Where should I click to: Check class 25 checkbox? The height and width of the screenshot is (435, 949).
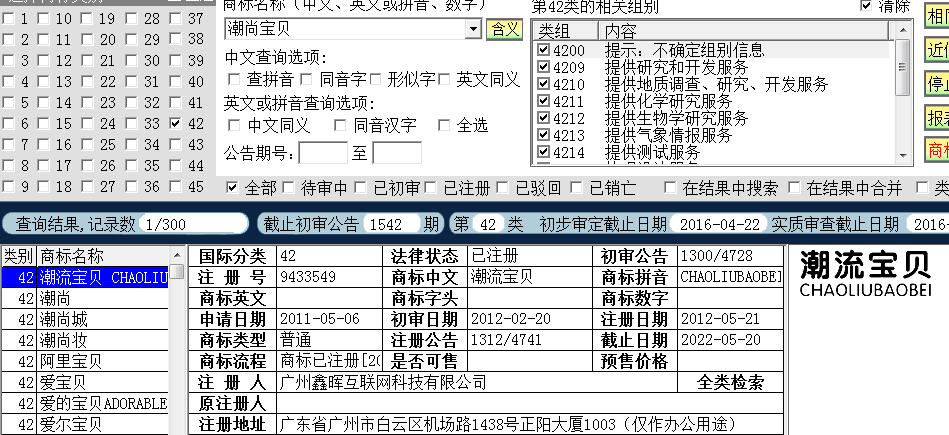[x=88, y=145]
